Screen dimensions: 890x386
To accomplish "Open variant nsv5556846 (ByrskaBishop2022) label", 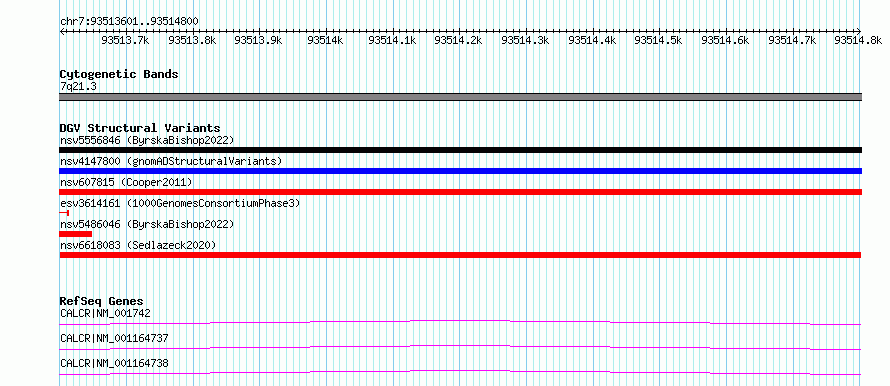I will (x=147, y=140).
